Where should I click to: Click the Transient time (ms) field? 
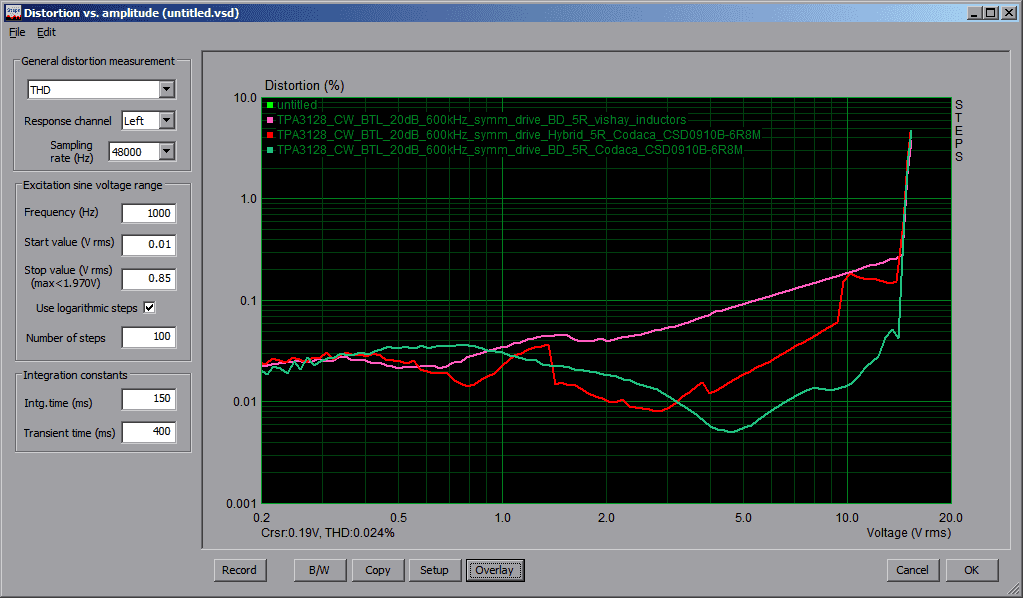pos(148,432)
